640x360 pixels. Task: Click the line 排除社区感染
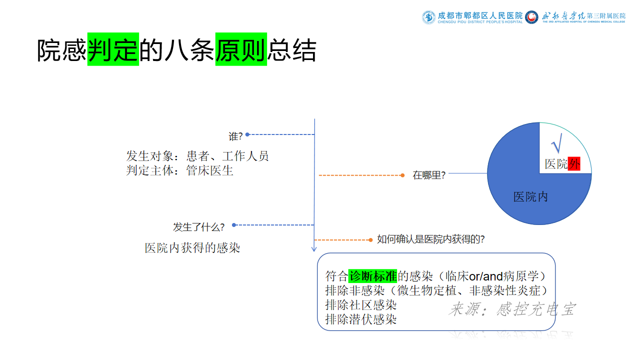click(x=361, y=305)
